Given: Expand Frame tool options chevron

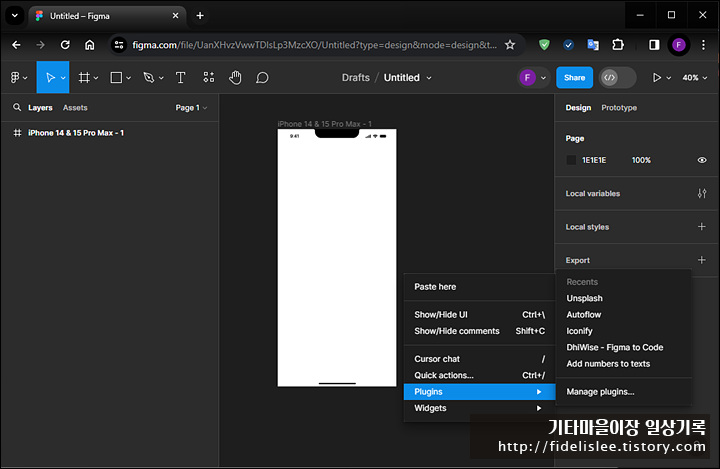Looking at the screenshot, I should tap(96, 78).
